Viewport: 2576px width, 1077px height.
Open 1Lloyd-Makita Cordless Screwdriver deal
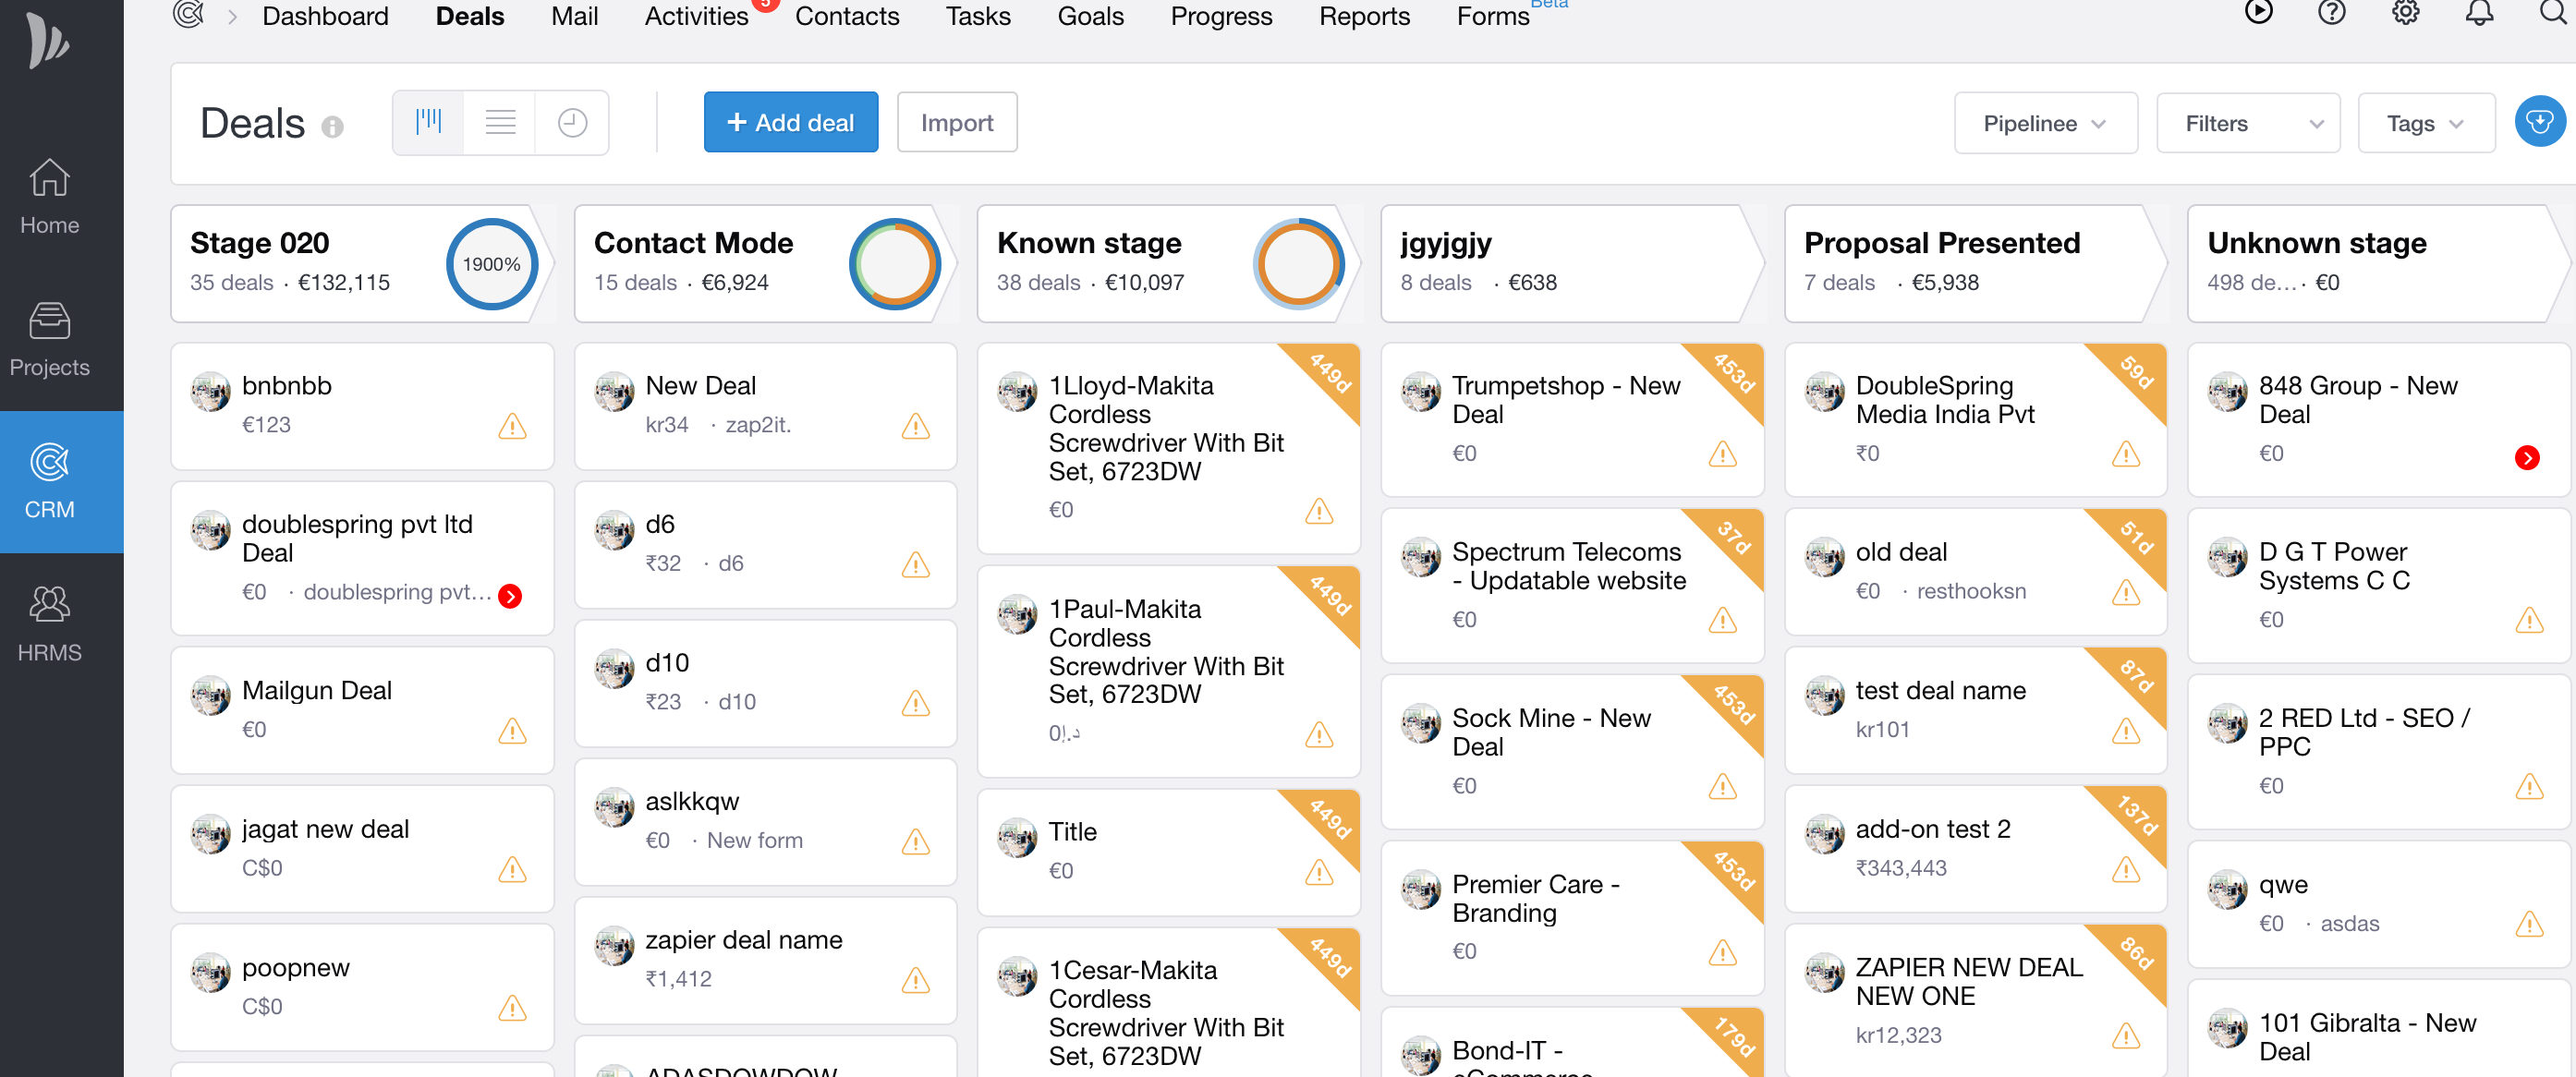pyautogui.click(x=1168, y=448)
